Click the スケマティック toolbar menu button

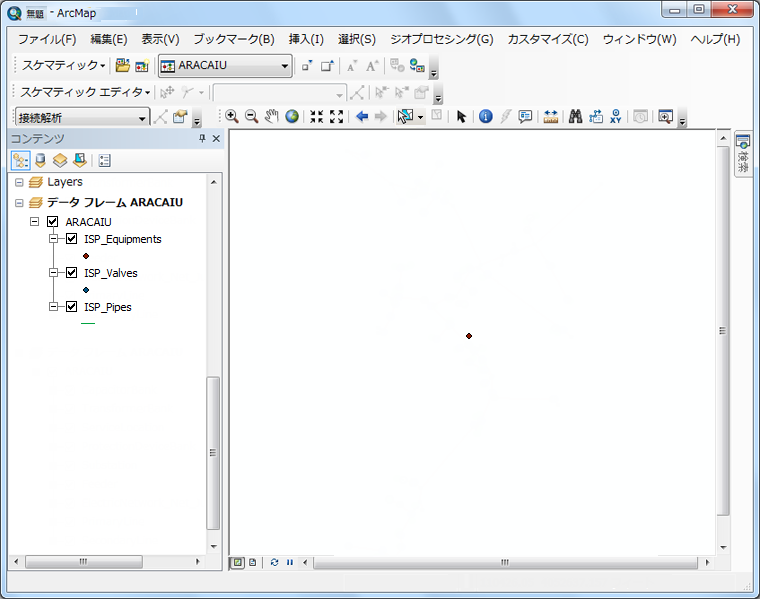63,66
